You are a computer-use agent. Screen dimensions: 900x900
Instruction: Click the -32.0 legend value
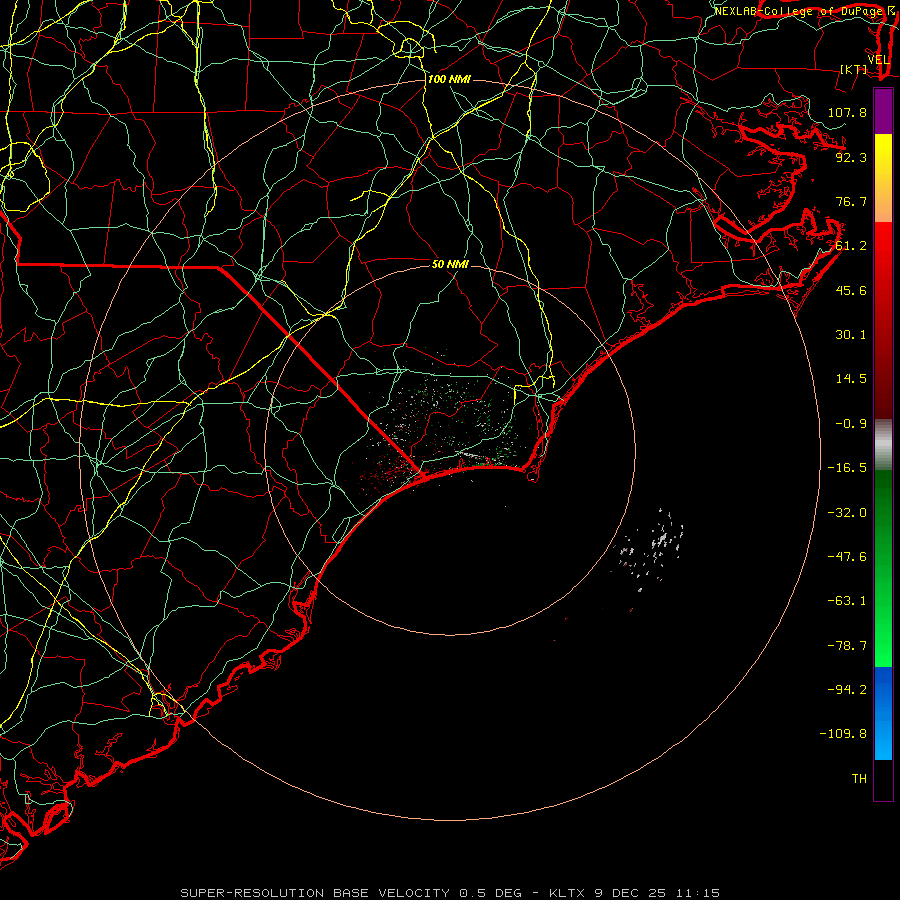tap(847, 513)
